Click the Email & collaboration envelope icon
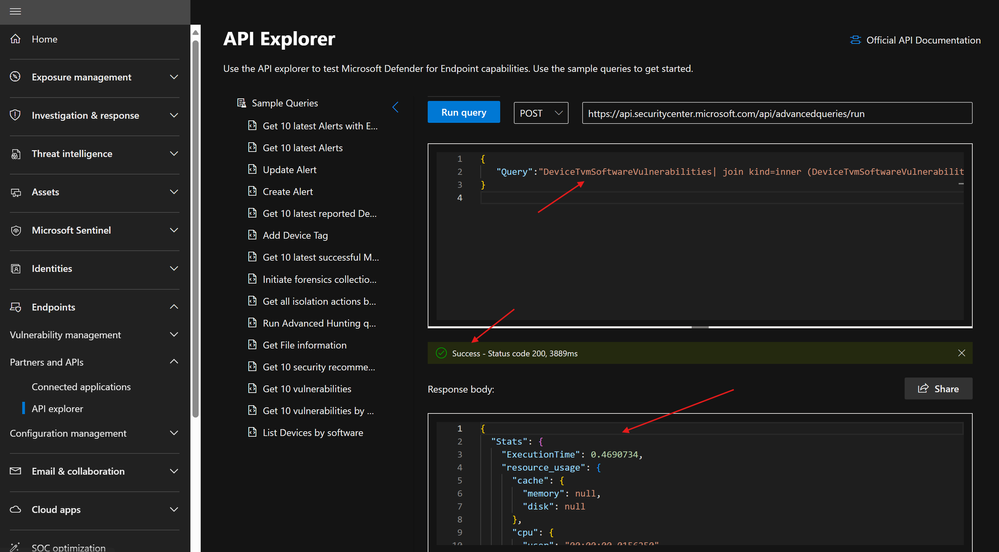The width and height of the screenshot is (999, 552). 15,471
